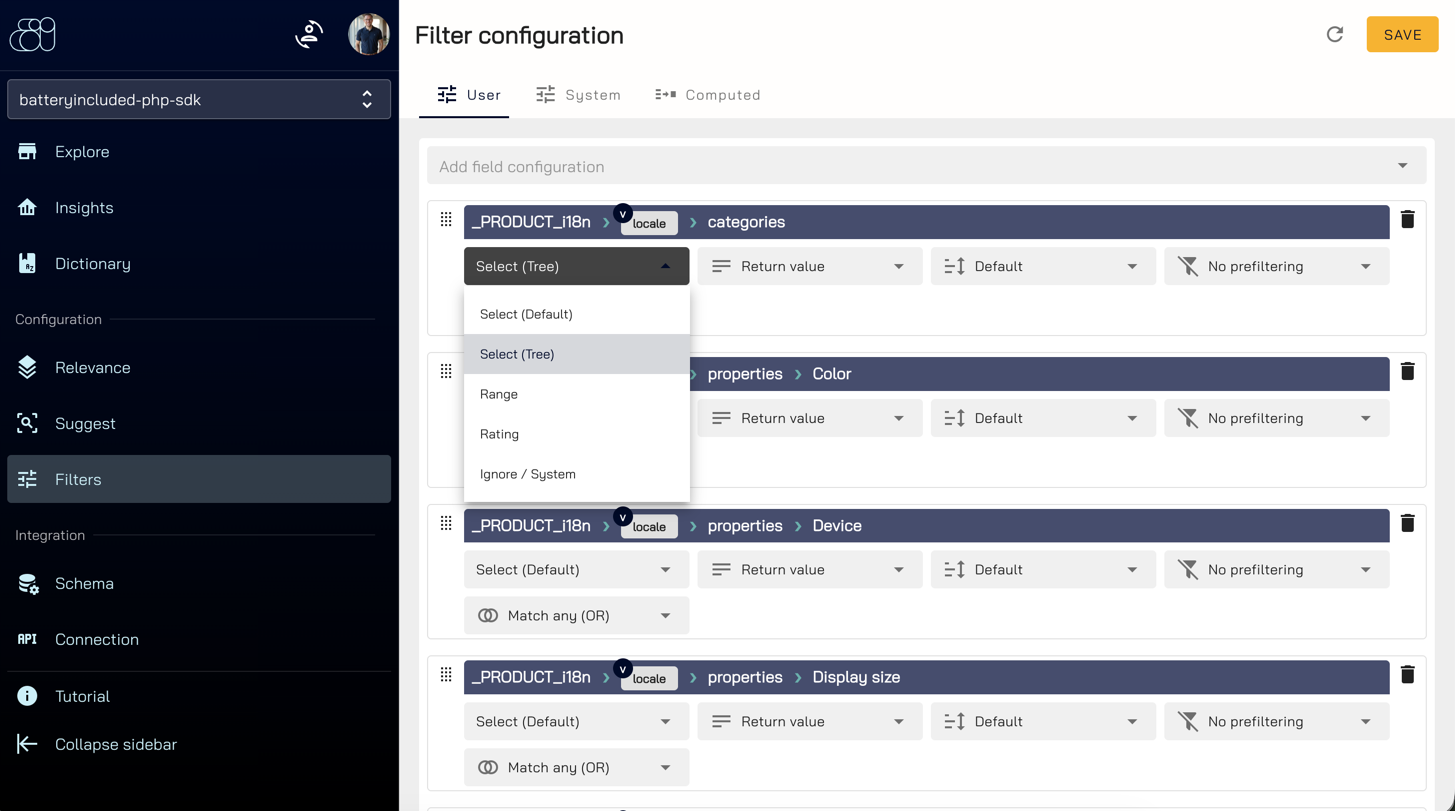Delete the Device filter row
The image size is (1455, 811).
[x=1407, y=524]
